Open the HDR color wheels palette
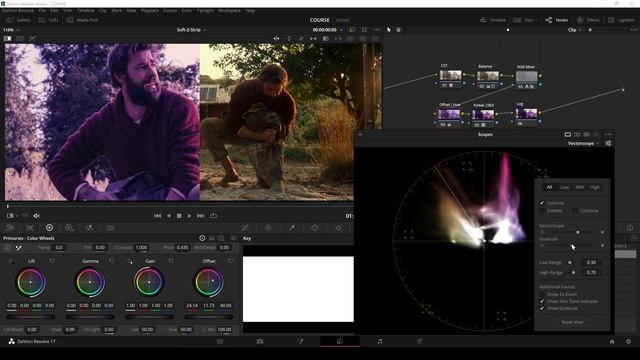 pos(69,228)
